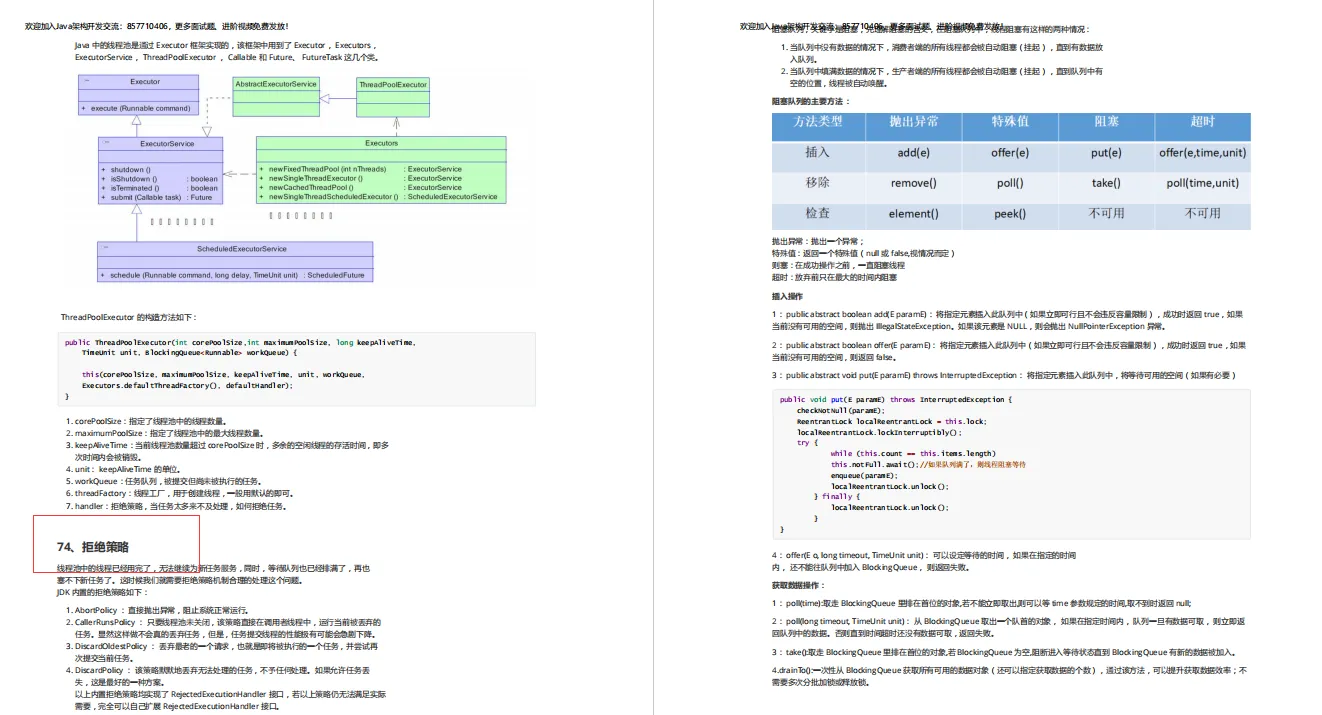Click list item '3. keepAliveTime' description

pos(227,451)
